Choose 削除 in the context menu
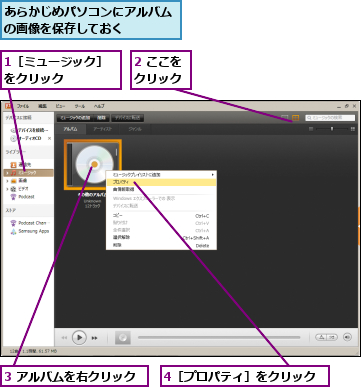Image resolution: width=361 pixels, height=387 pixels. (x=161, y=245)
